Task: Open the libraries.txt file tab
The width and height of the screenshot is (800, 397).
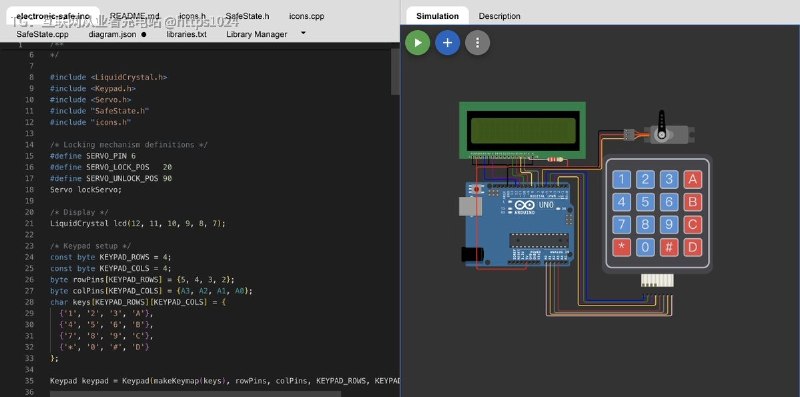Action: coord(186,34)
